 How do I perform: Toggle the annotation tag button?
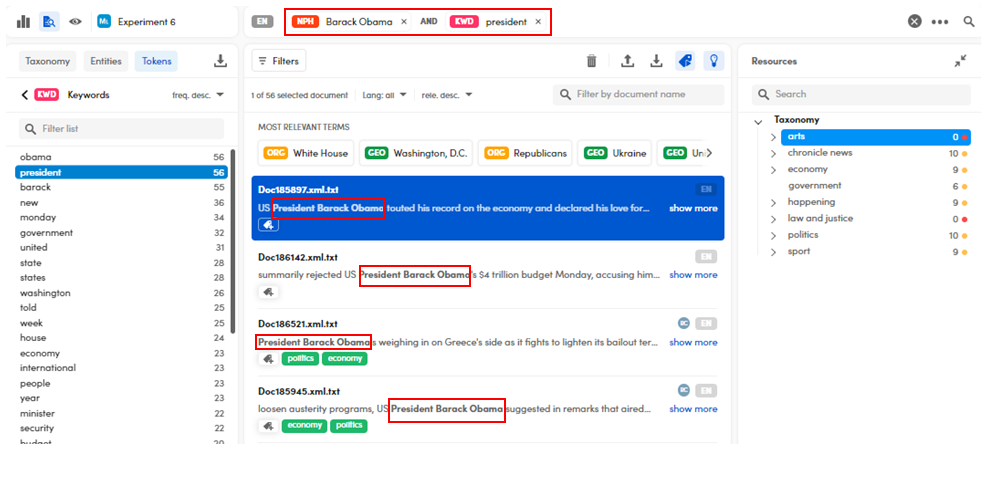pos(685,61)
